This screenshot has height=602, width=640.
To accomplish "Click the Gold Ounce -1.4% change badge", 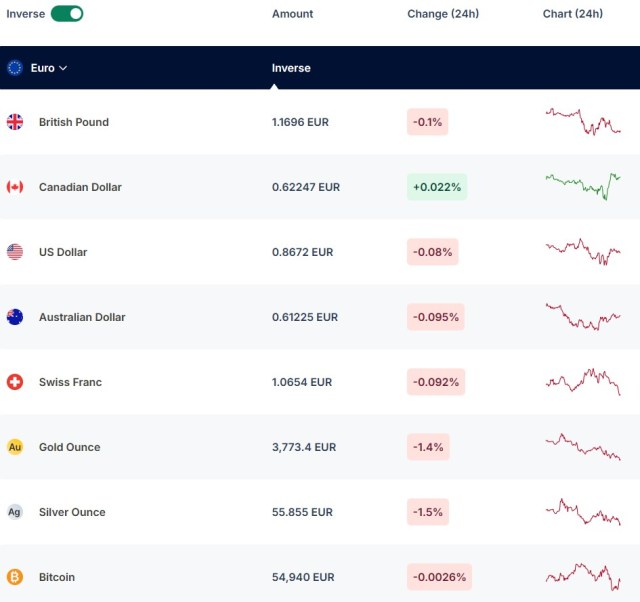I will point(428,447).
